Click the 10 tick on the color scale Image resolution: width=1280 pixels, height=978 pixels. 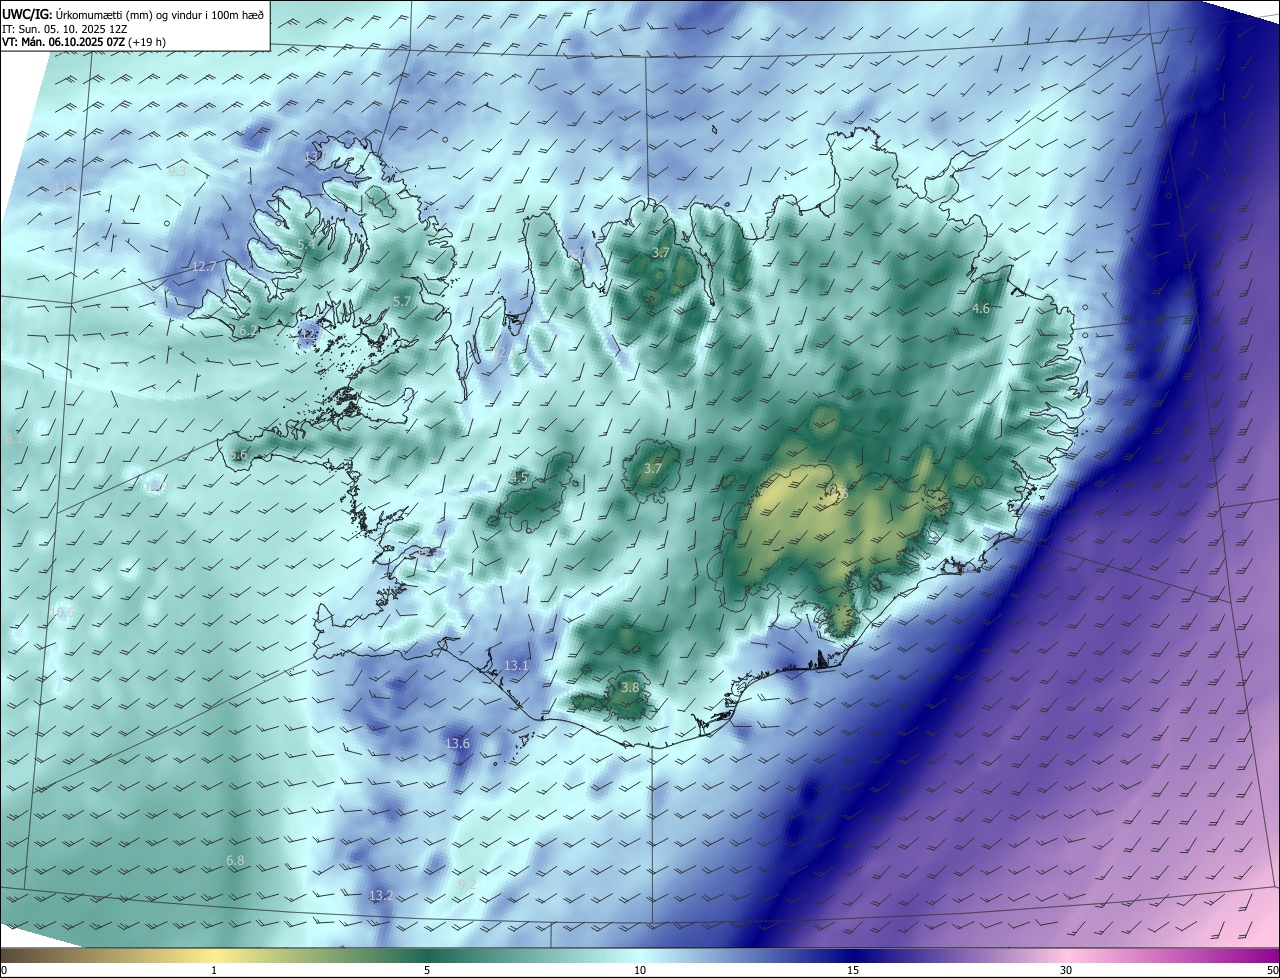click(x=640, y=970)
